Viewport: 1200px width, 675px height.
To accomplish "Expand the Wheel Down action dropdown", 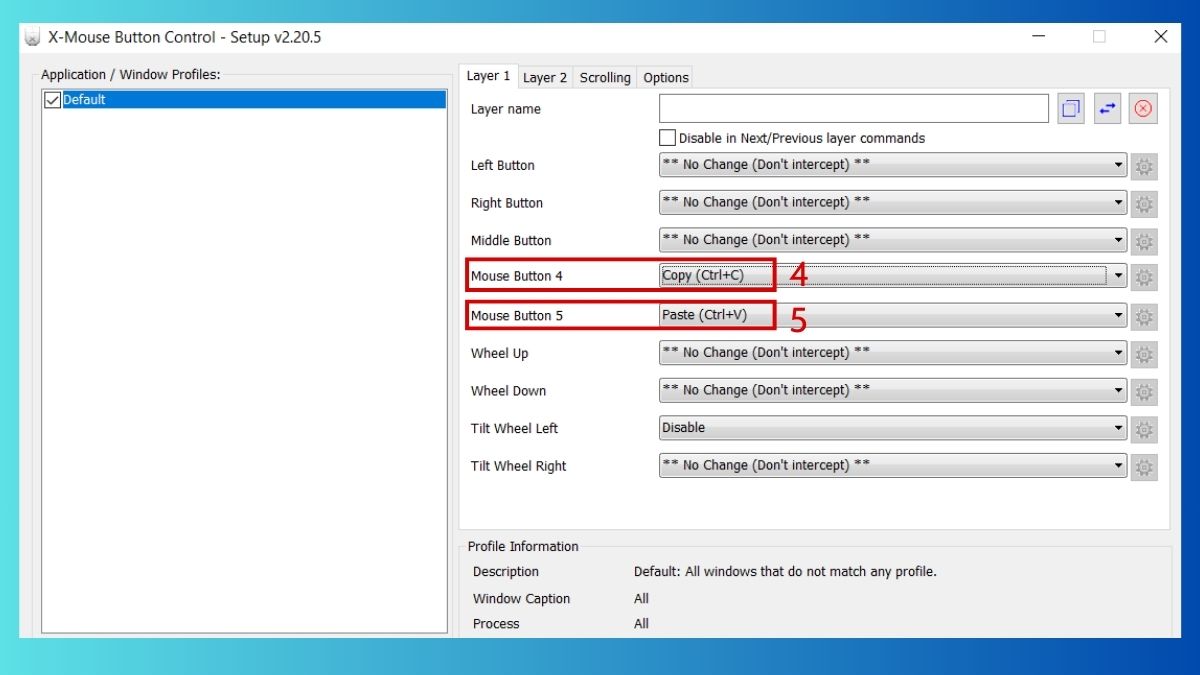I will [x=893, y=390].
